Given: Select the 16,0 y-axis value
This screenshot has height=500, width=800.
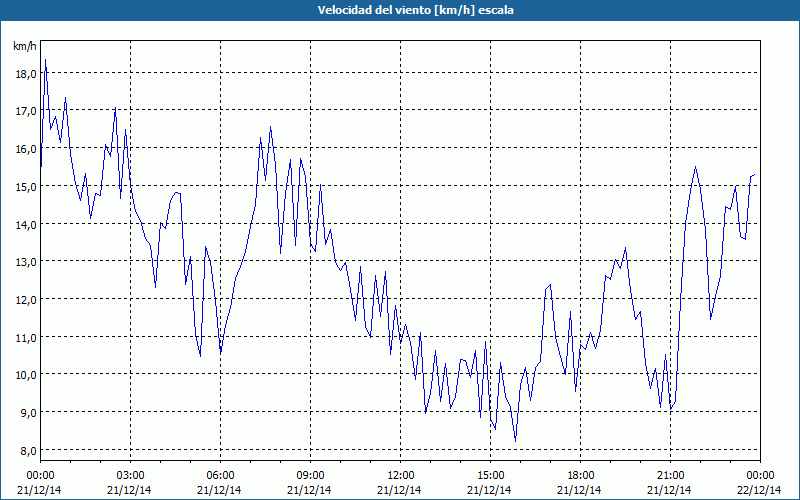Looking at the screenshot, I should click(26, 149).
